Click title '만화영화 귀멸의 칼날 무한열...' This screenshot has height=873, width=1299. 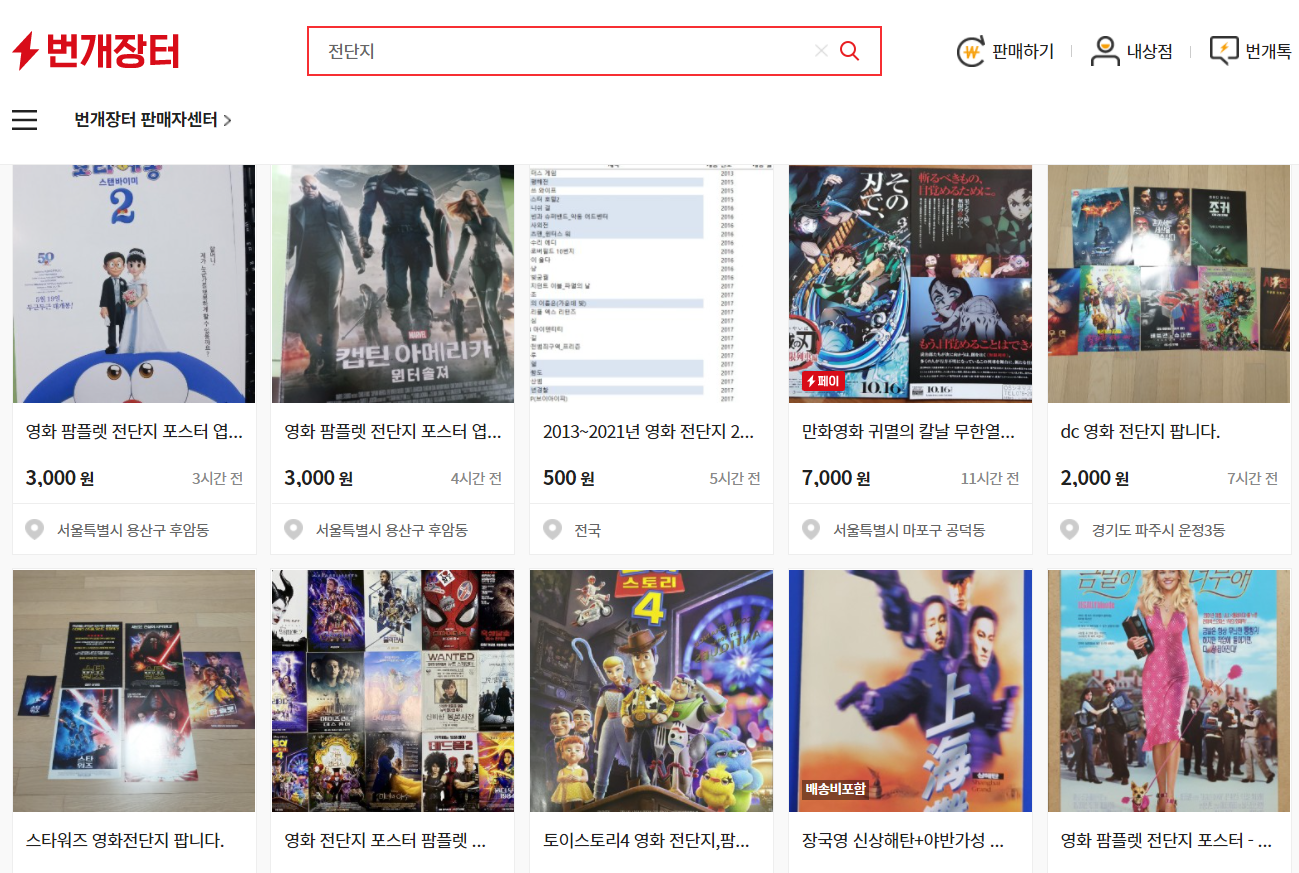click(908, 432)
